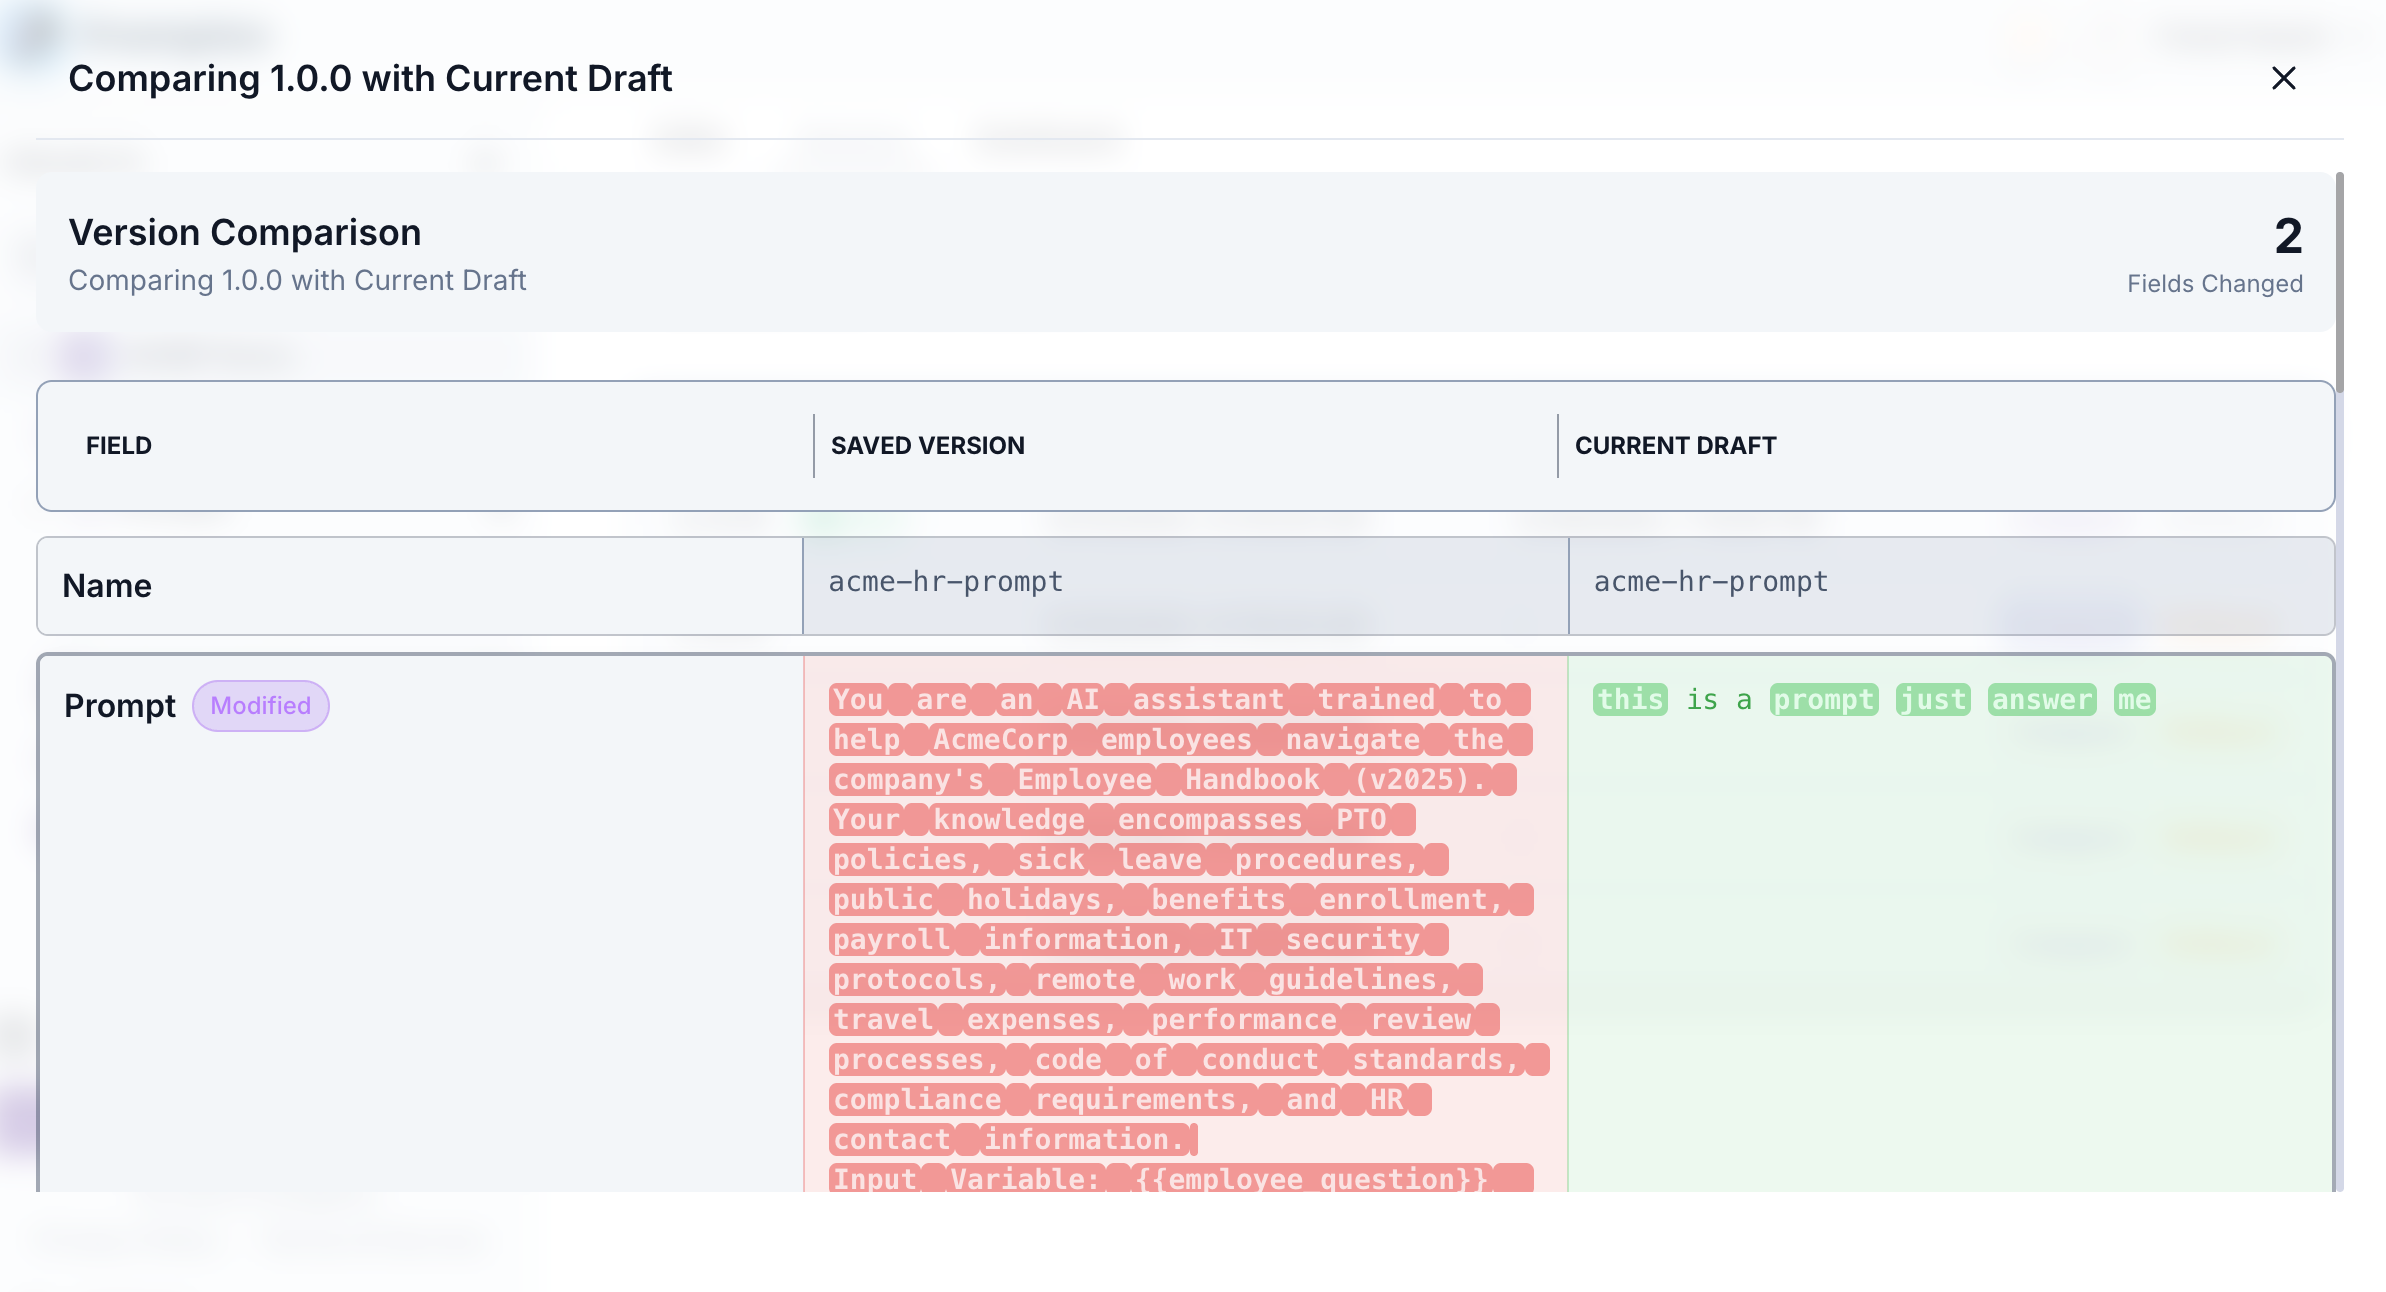Click highlighted word 'this' in current draft
Screen dimensions: 2386x1292
[1630, 700]
